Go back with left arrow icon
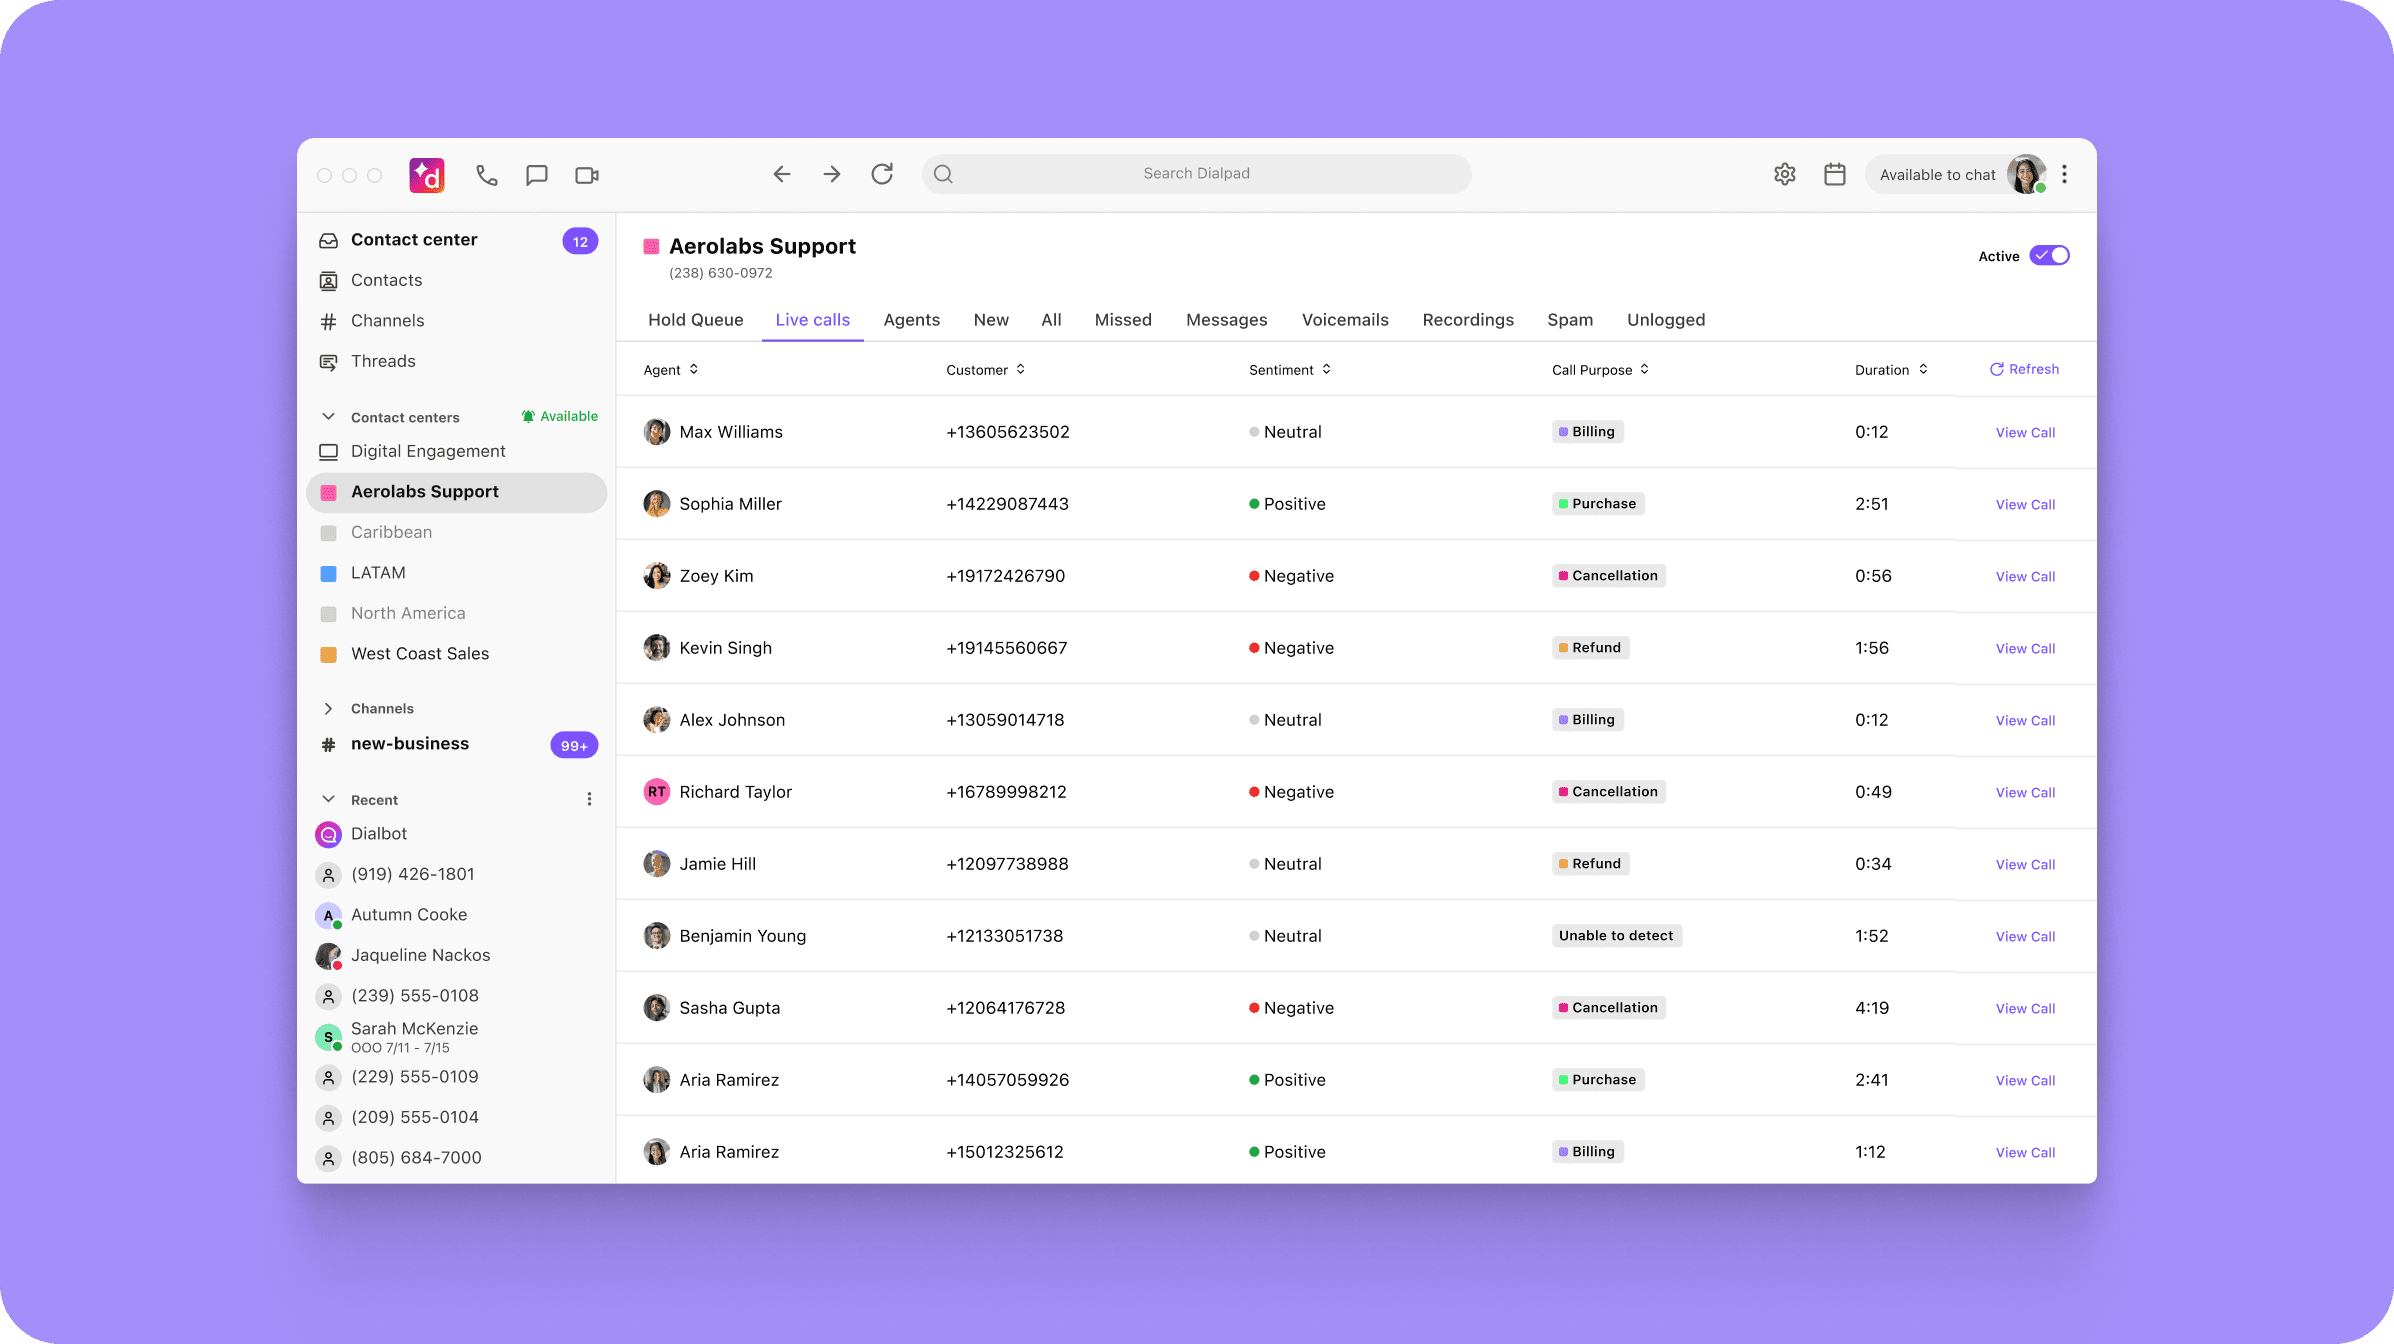The image size is (2394, 1344). pyautogui.click(x=782, y=174)
